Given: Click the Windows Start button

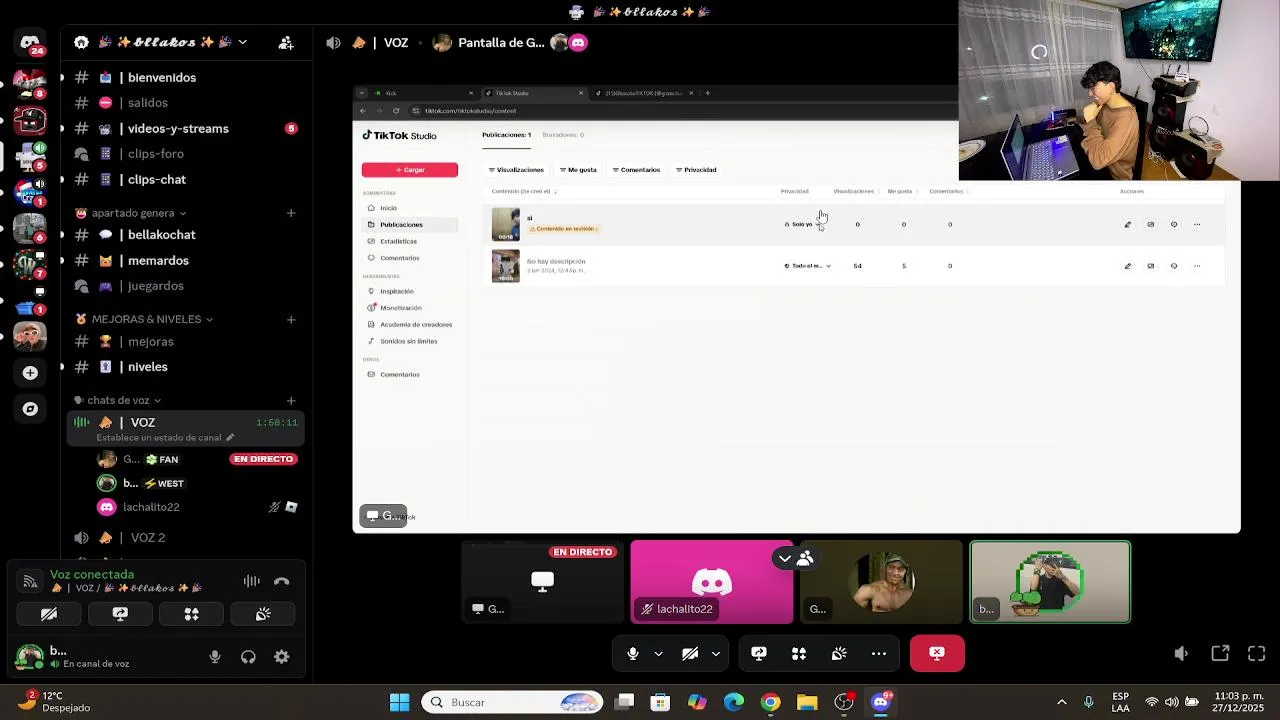Looking at the screenshot, I should (400, 702).
